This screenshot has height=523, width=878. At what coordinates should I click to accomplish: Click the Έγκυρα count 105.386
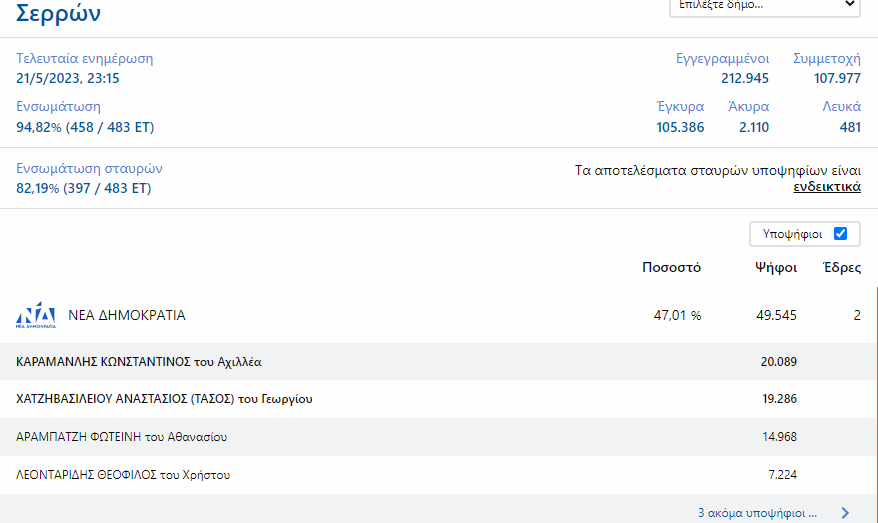pyautogui.click(x=680, y=127)
